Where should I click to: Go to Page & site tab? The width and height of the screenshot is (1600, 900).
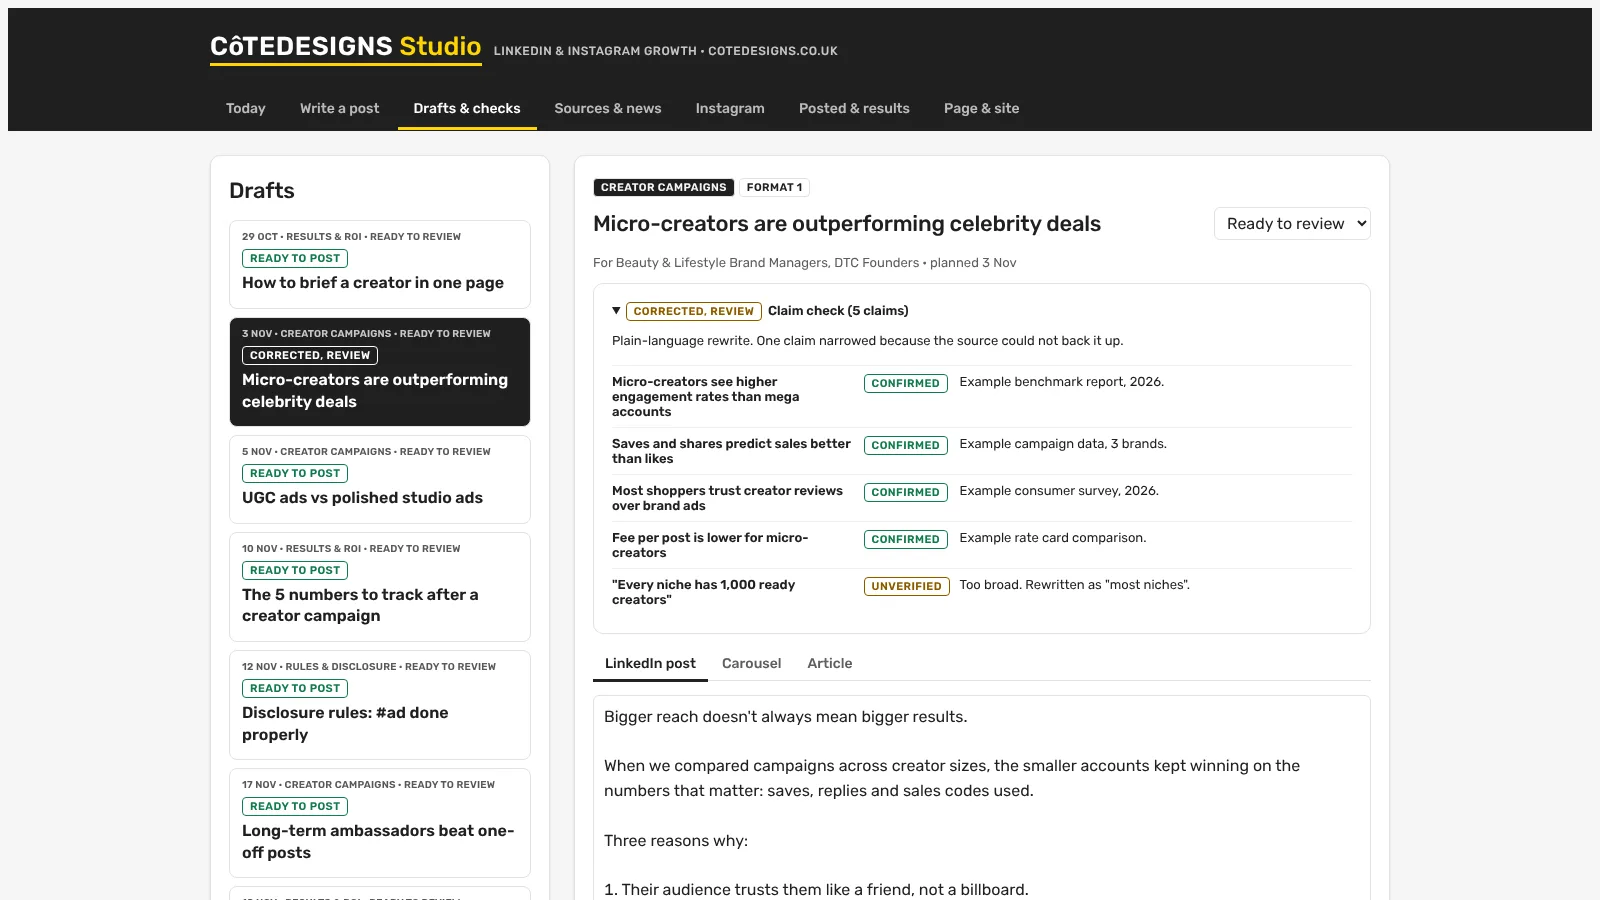pyautogui.click(x=982, y=108)
